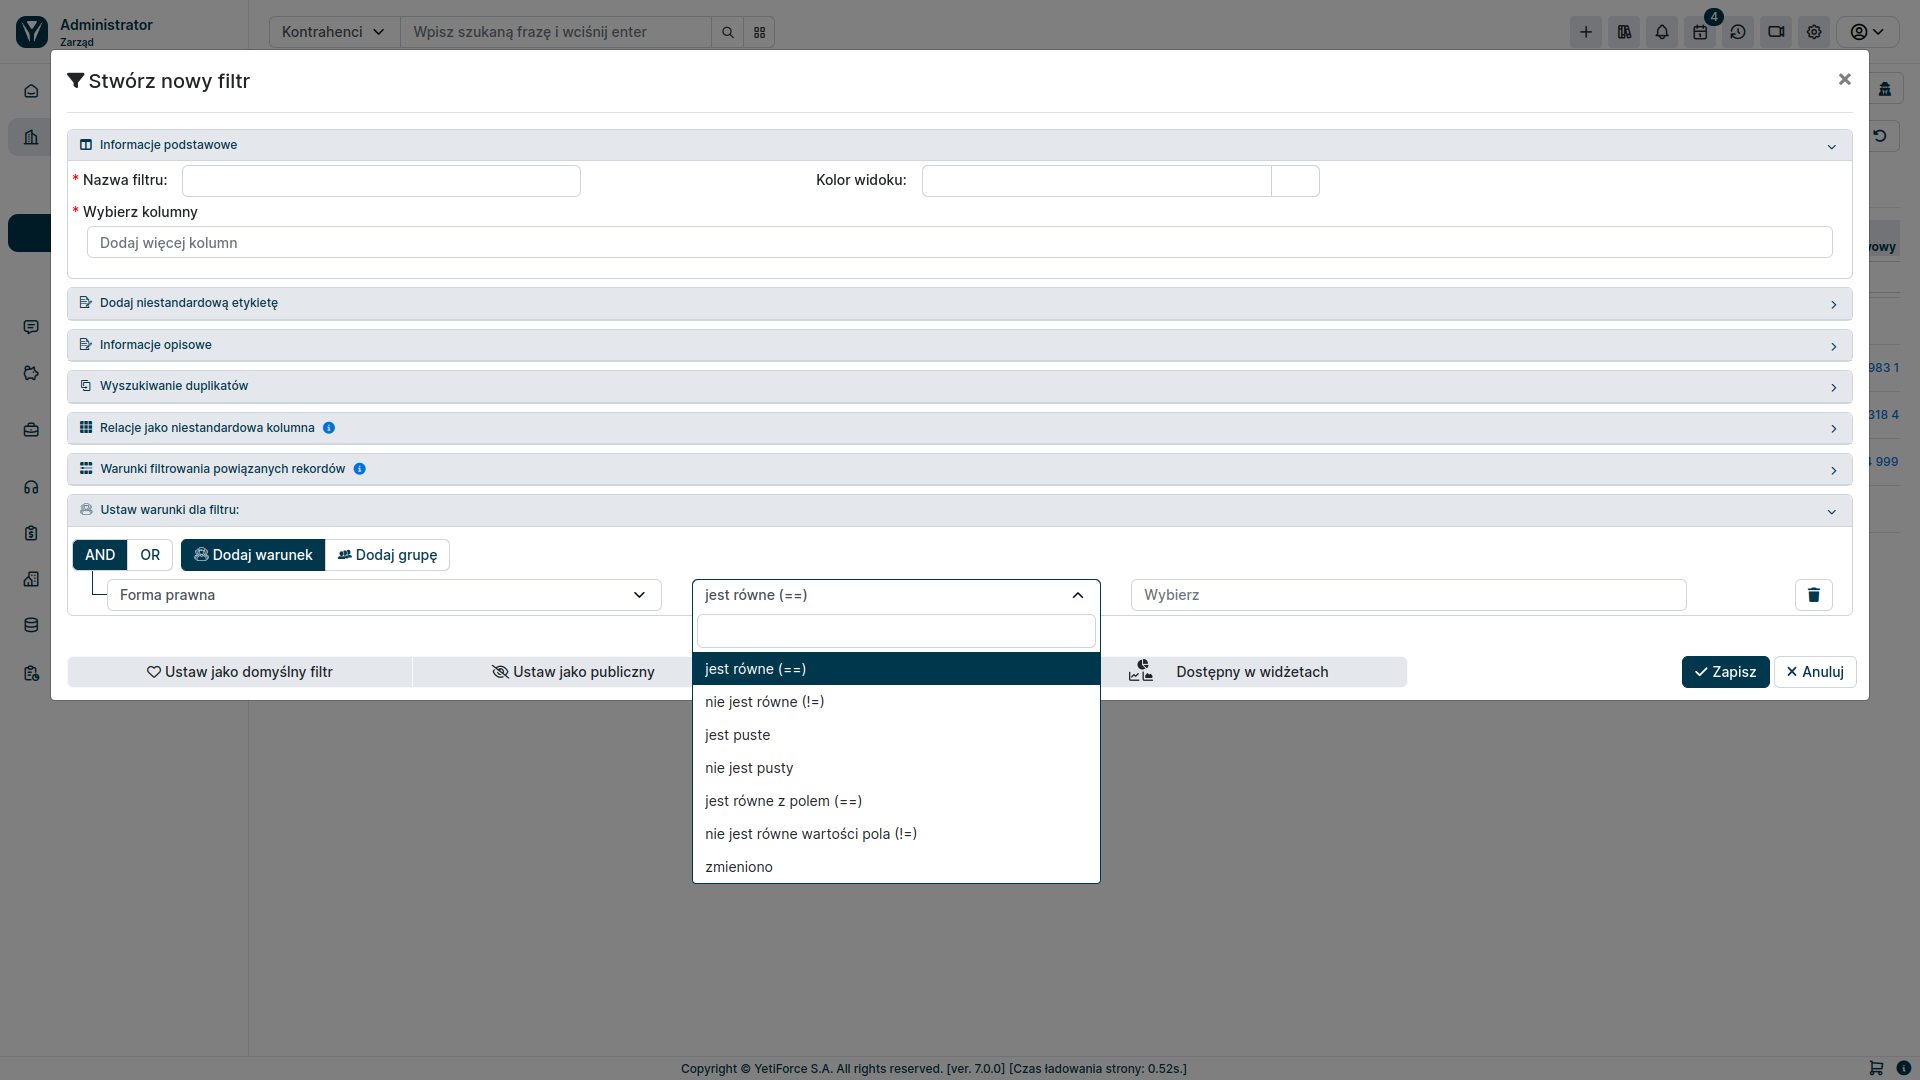Open the recent history clock icon

1738,32
